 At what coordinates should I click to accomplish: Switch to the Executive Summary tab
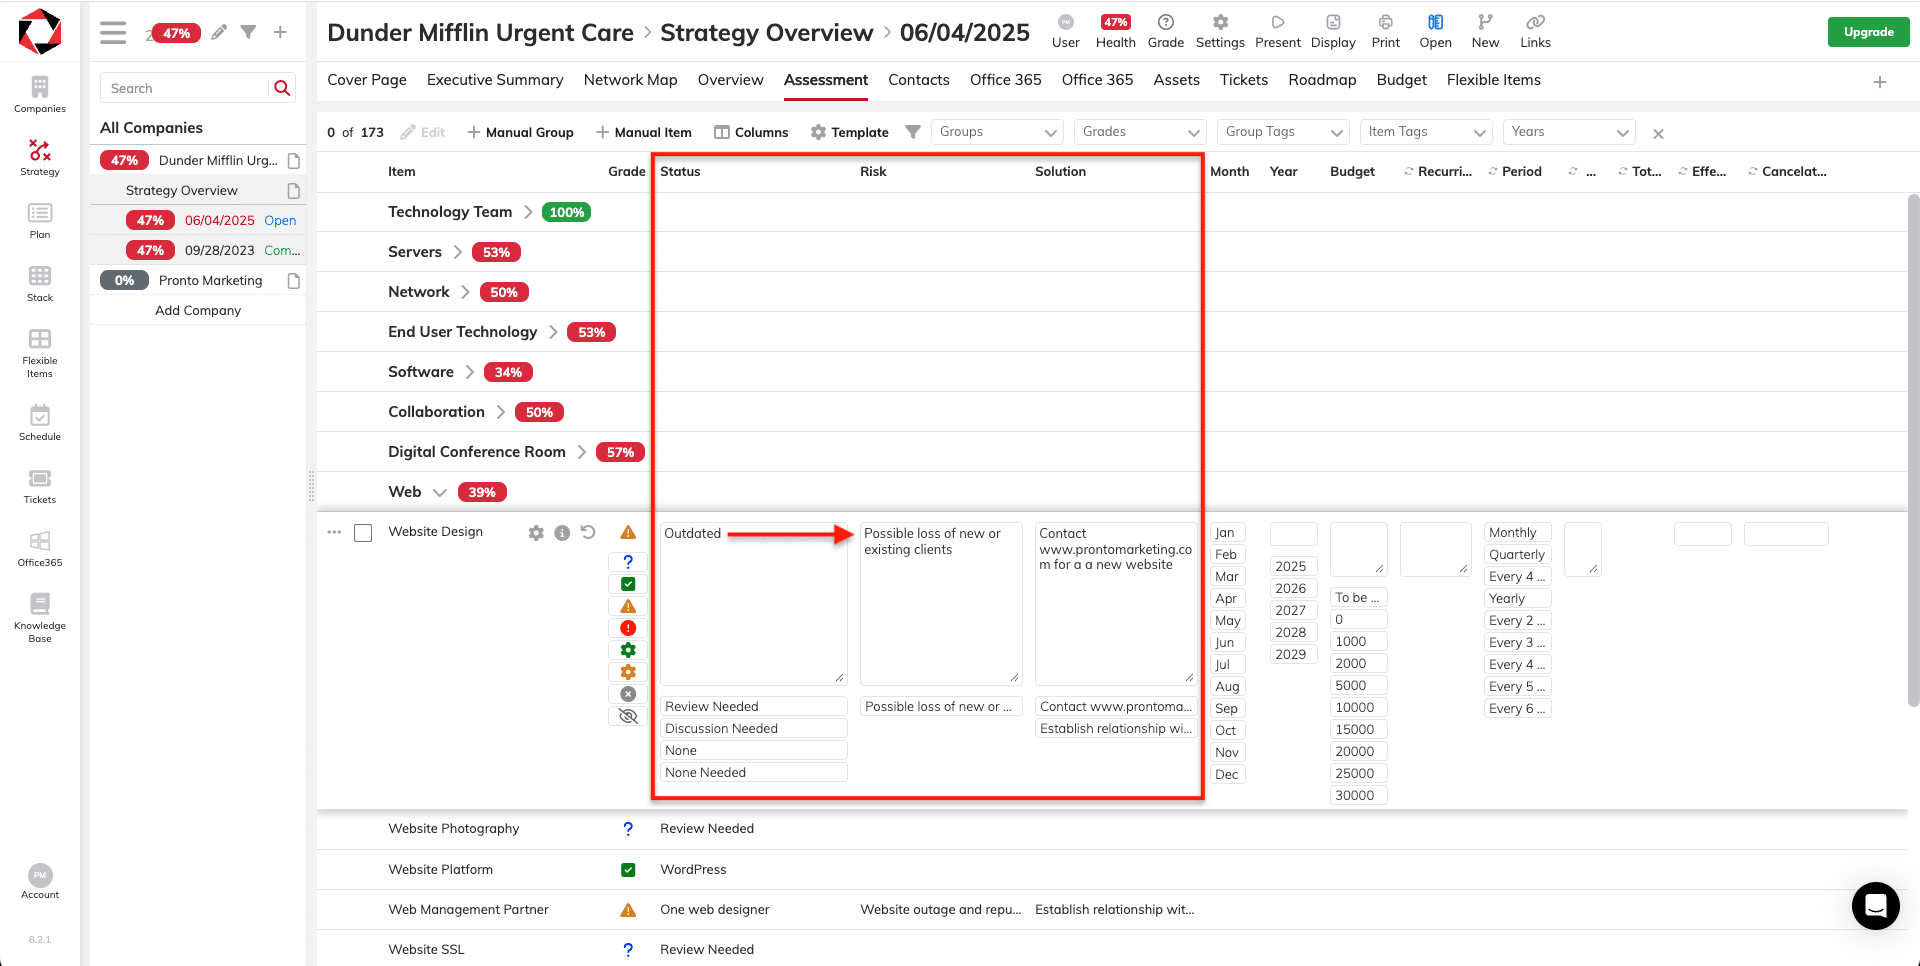(x=495, y=80)
